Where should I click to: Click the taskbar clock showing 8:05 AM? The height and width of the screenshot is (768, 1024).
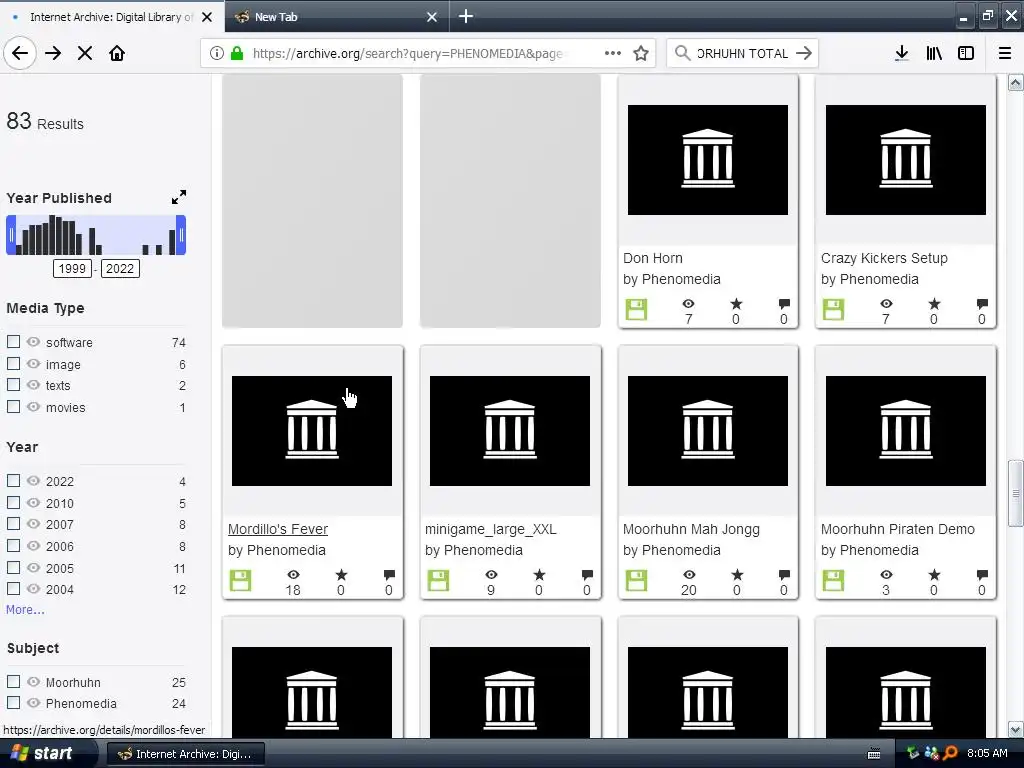click(987, 753)
